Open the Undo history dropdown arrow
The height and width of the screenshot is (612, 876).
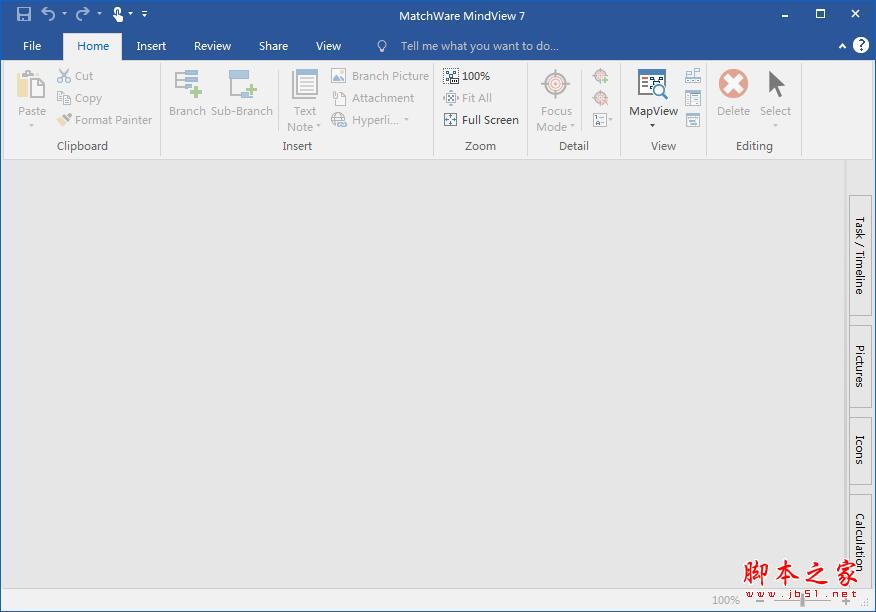[64, 13]
